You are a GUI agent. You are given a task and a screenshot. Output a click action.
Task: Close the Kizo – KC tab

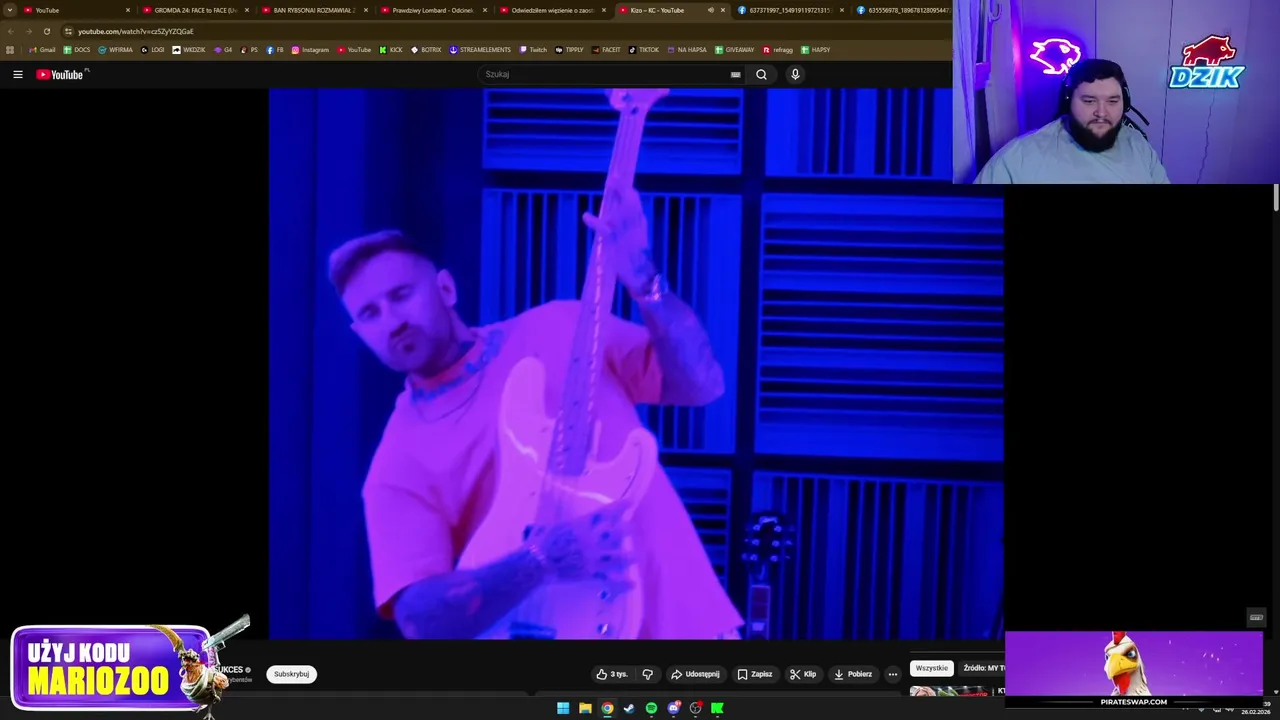pos(722,10)
